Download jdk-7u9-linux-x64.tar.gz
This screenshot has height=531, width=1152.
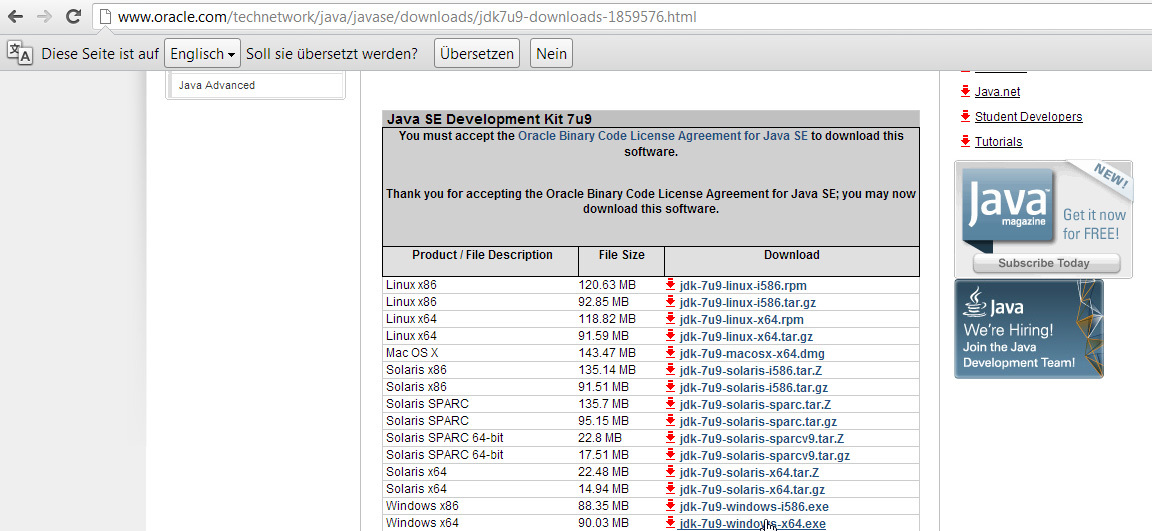click(746, 336)
